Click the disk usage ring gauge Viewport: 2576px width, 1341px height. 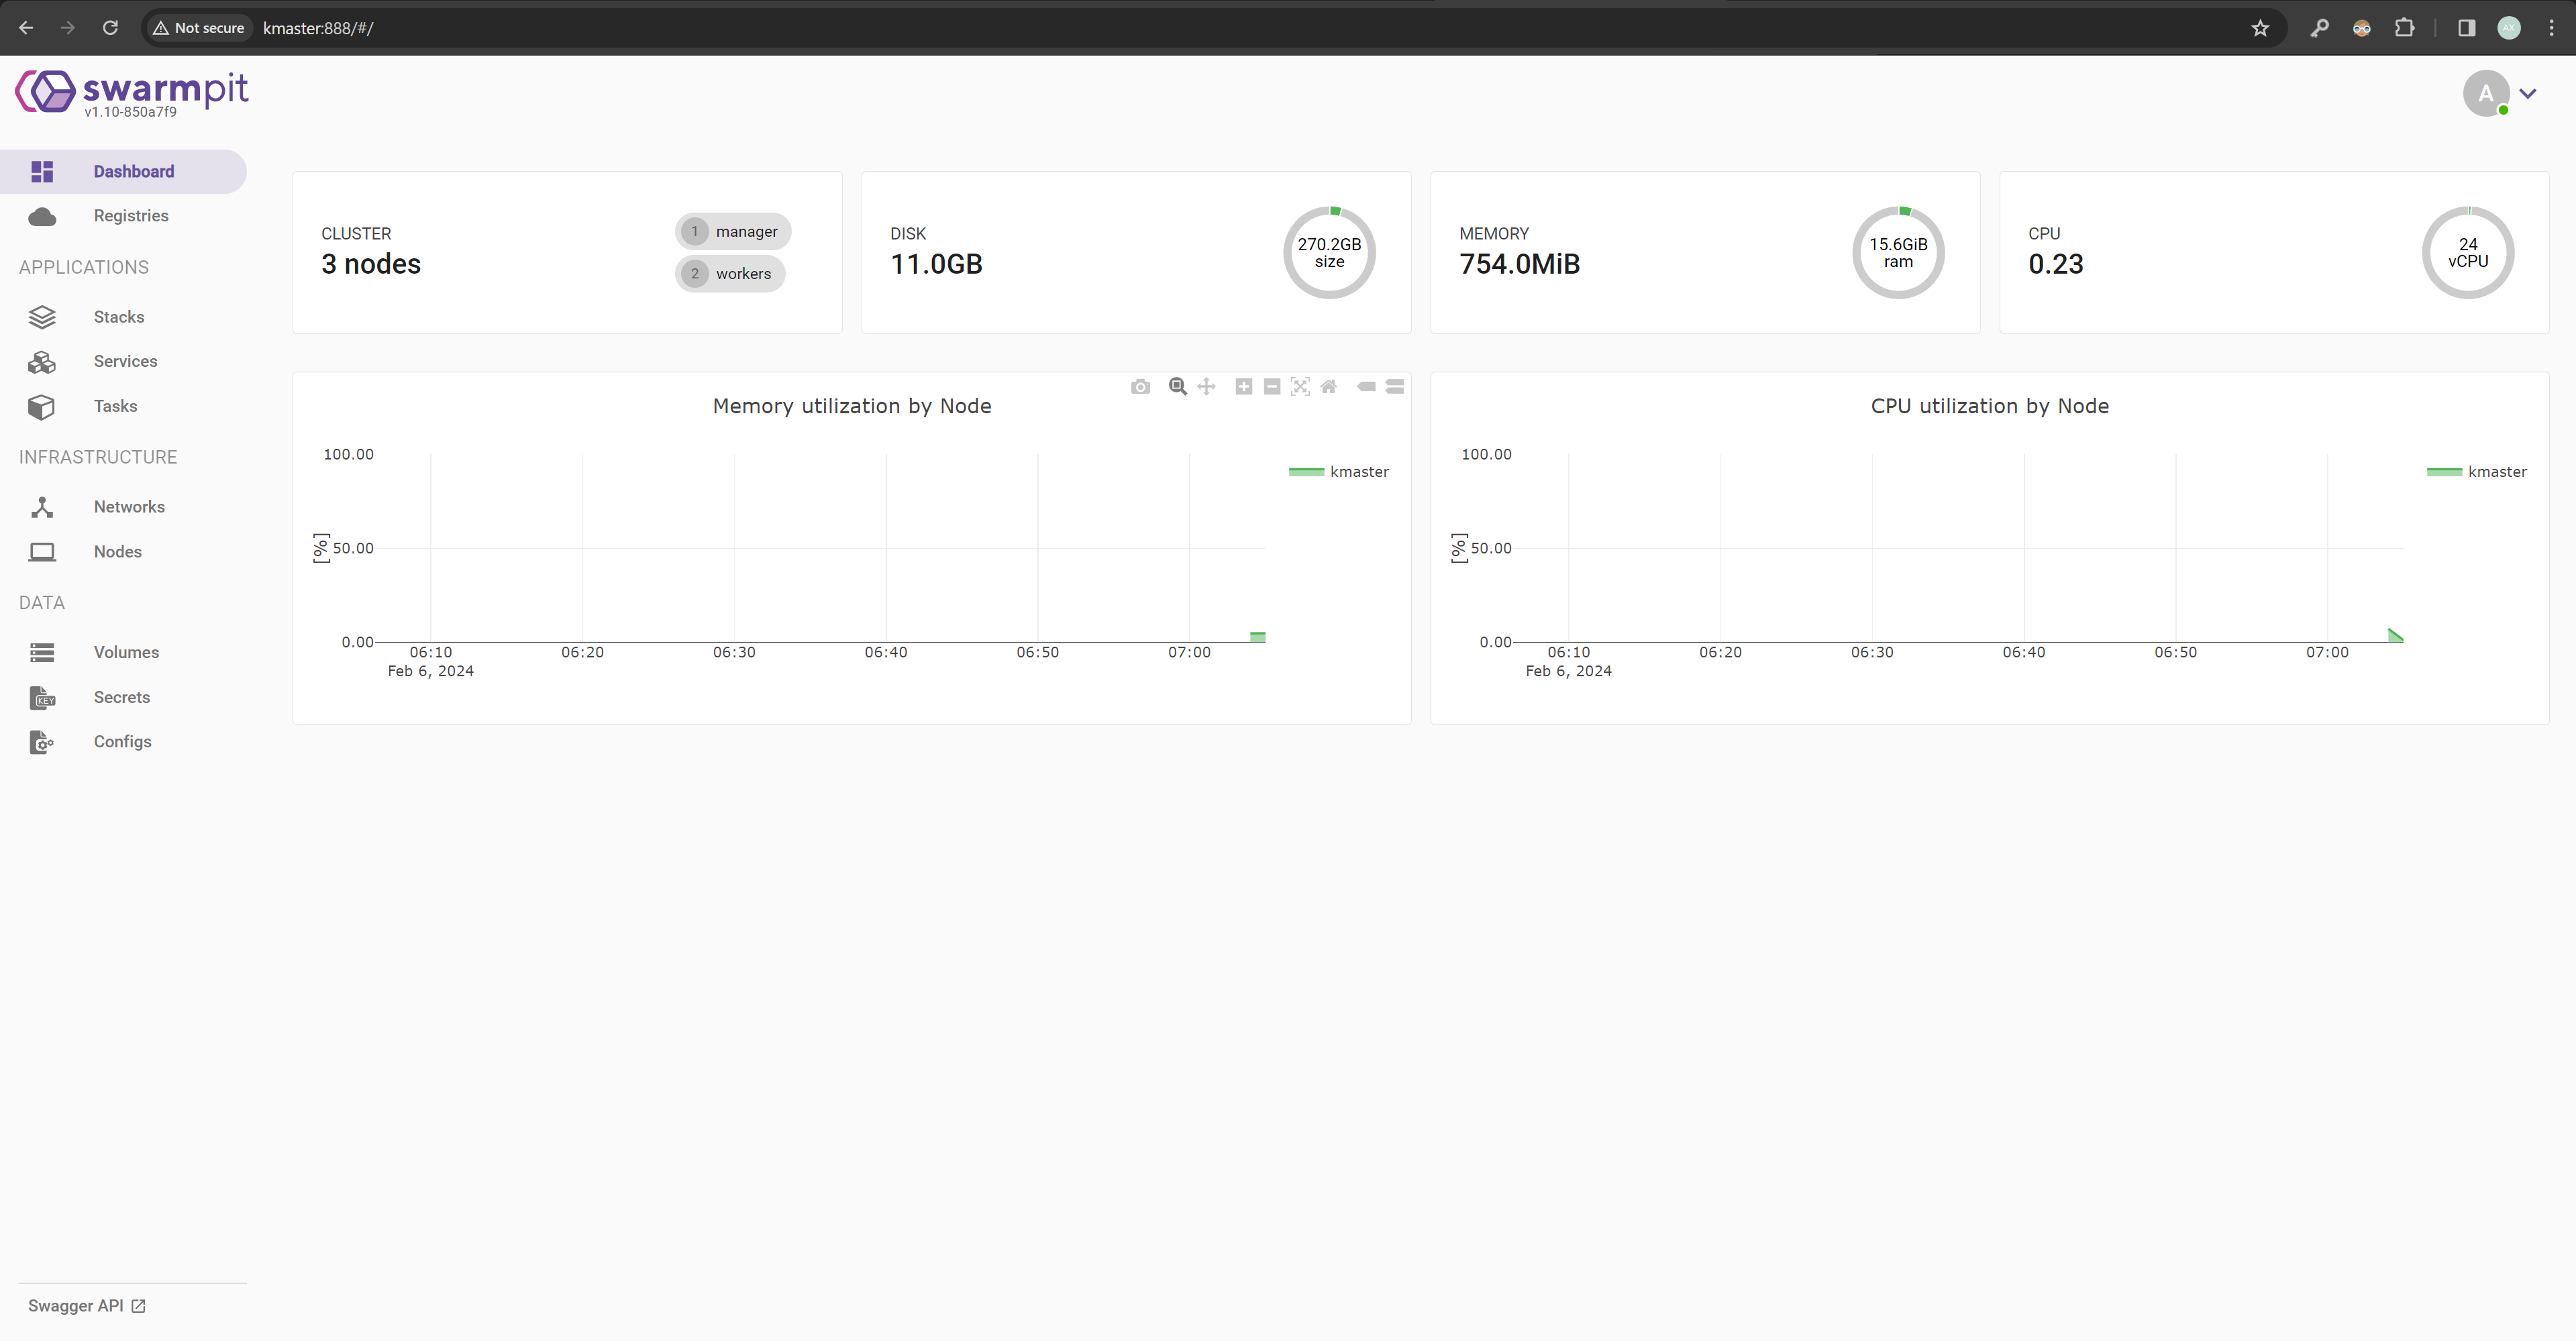click(x=1329, y=253)
